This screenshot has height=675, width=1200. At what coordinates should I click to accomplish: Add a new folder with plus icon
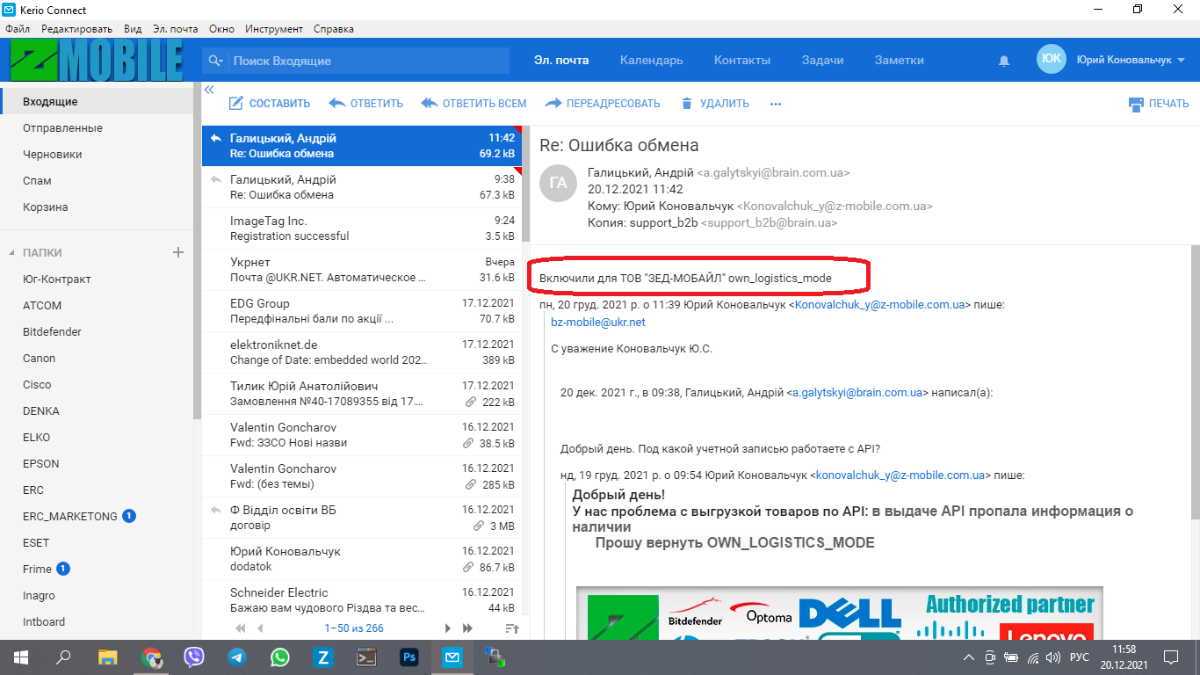click(178, 252)
